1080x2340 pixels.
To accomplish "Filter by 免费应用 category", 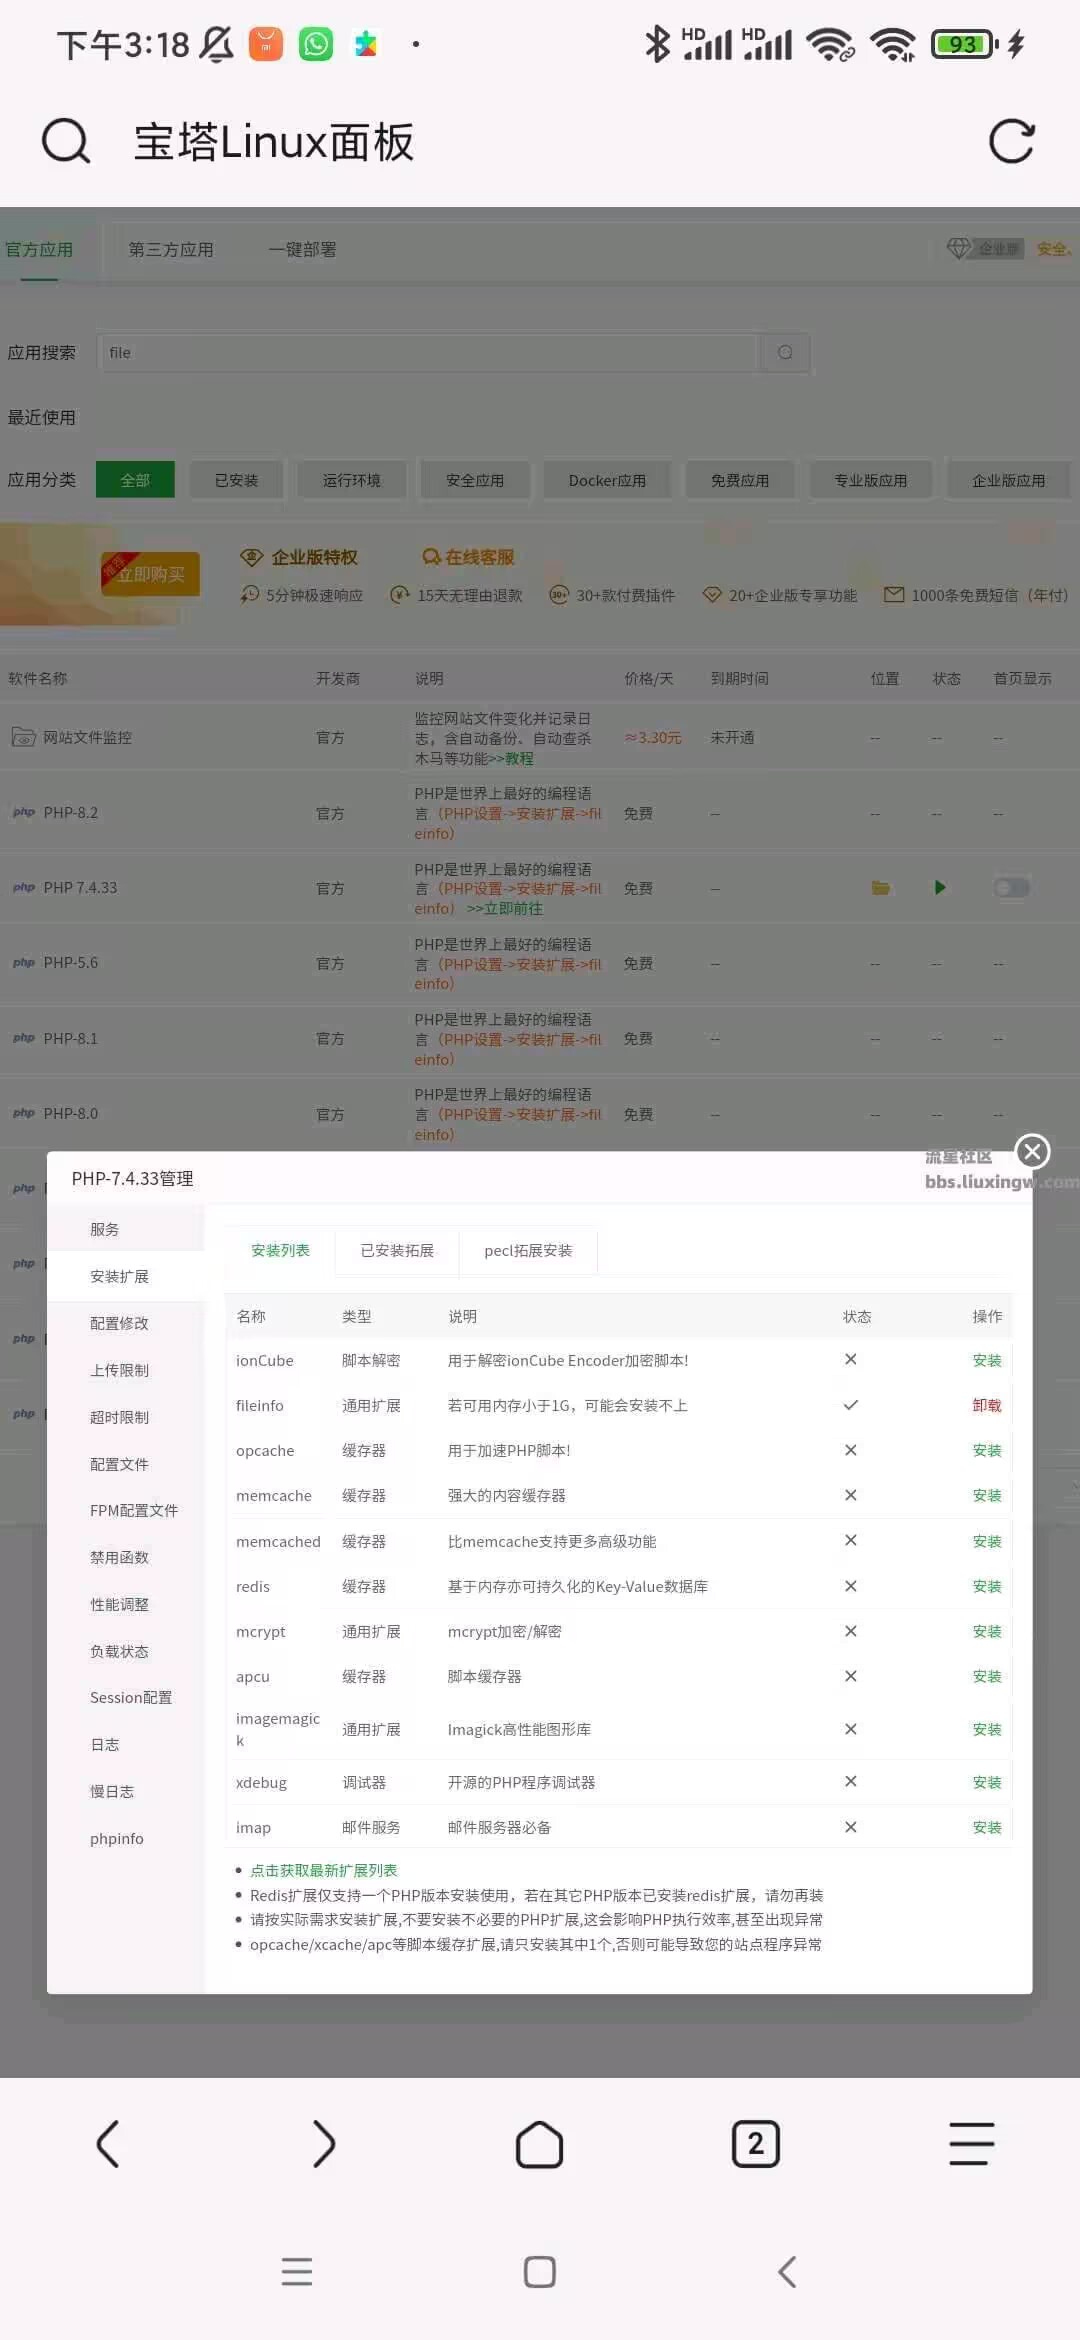I will point(740,480).
